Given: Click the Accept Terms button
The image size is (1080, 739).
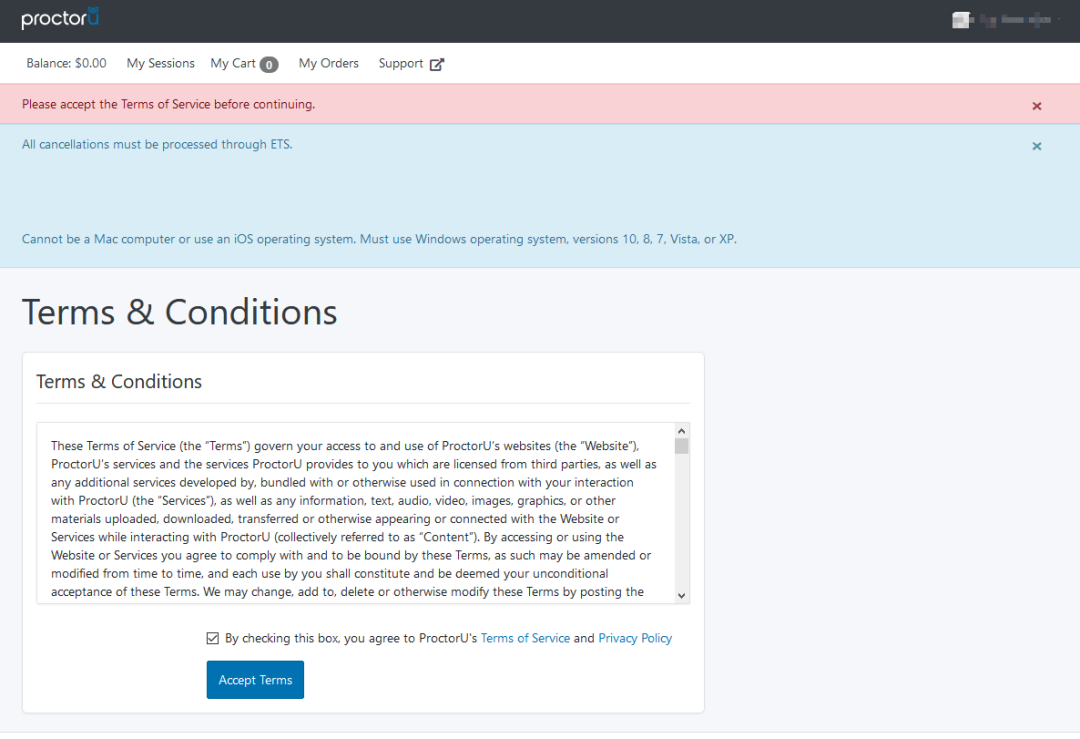Looking at the screenshot, I should click(255, 680).
